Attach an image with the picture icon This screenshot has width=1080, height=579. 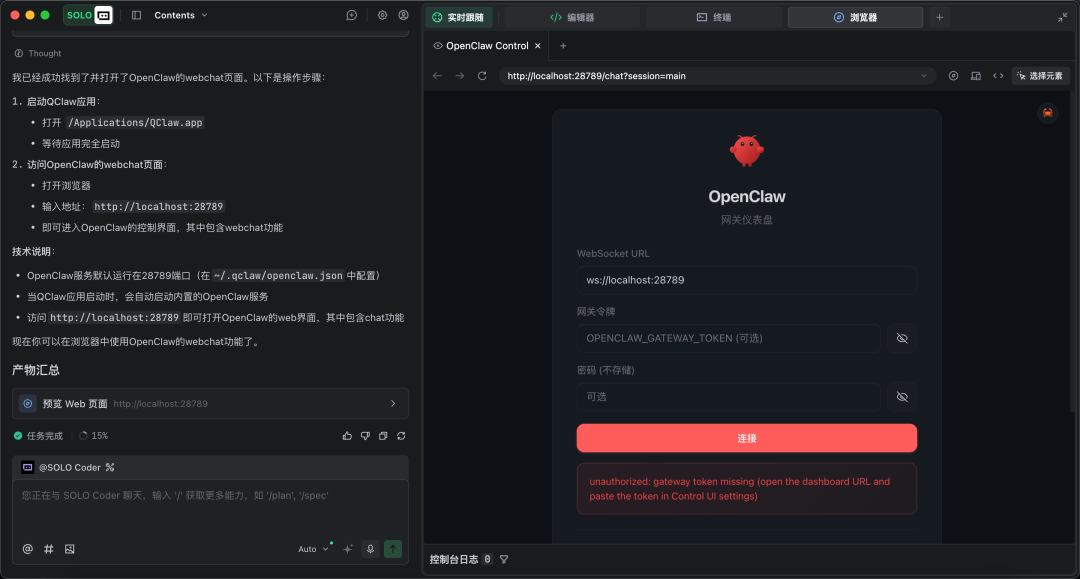tap(70, 549)
